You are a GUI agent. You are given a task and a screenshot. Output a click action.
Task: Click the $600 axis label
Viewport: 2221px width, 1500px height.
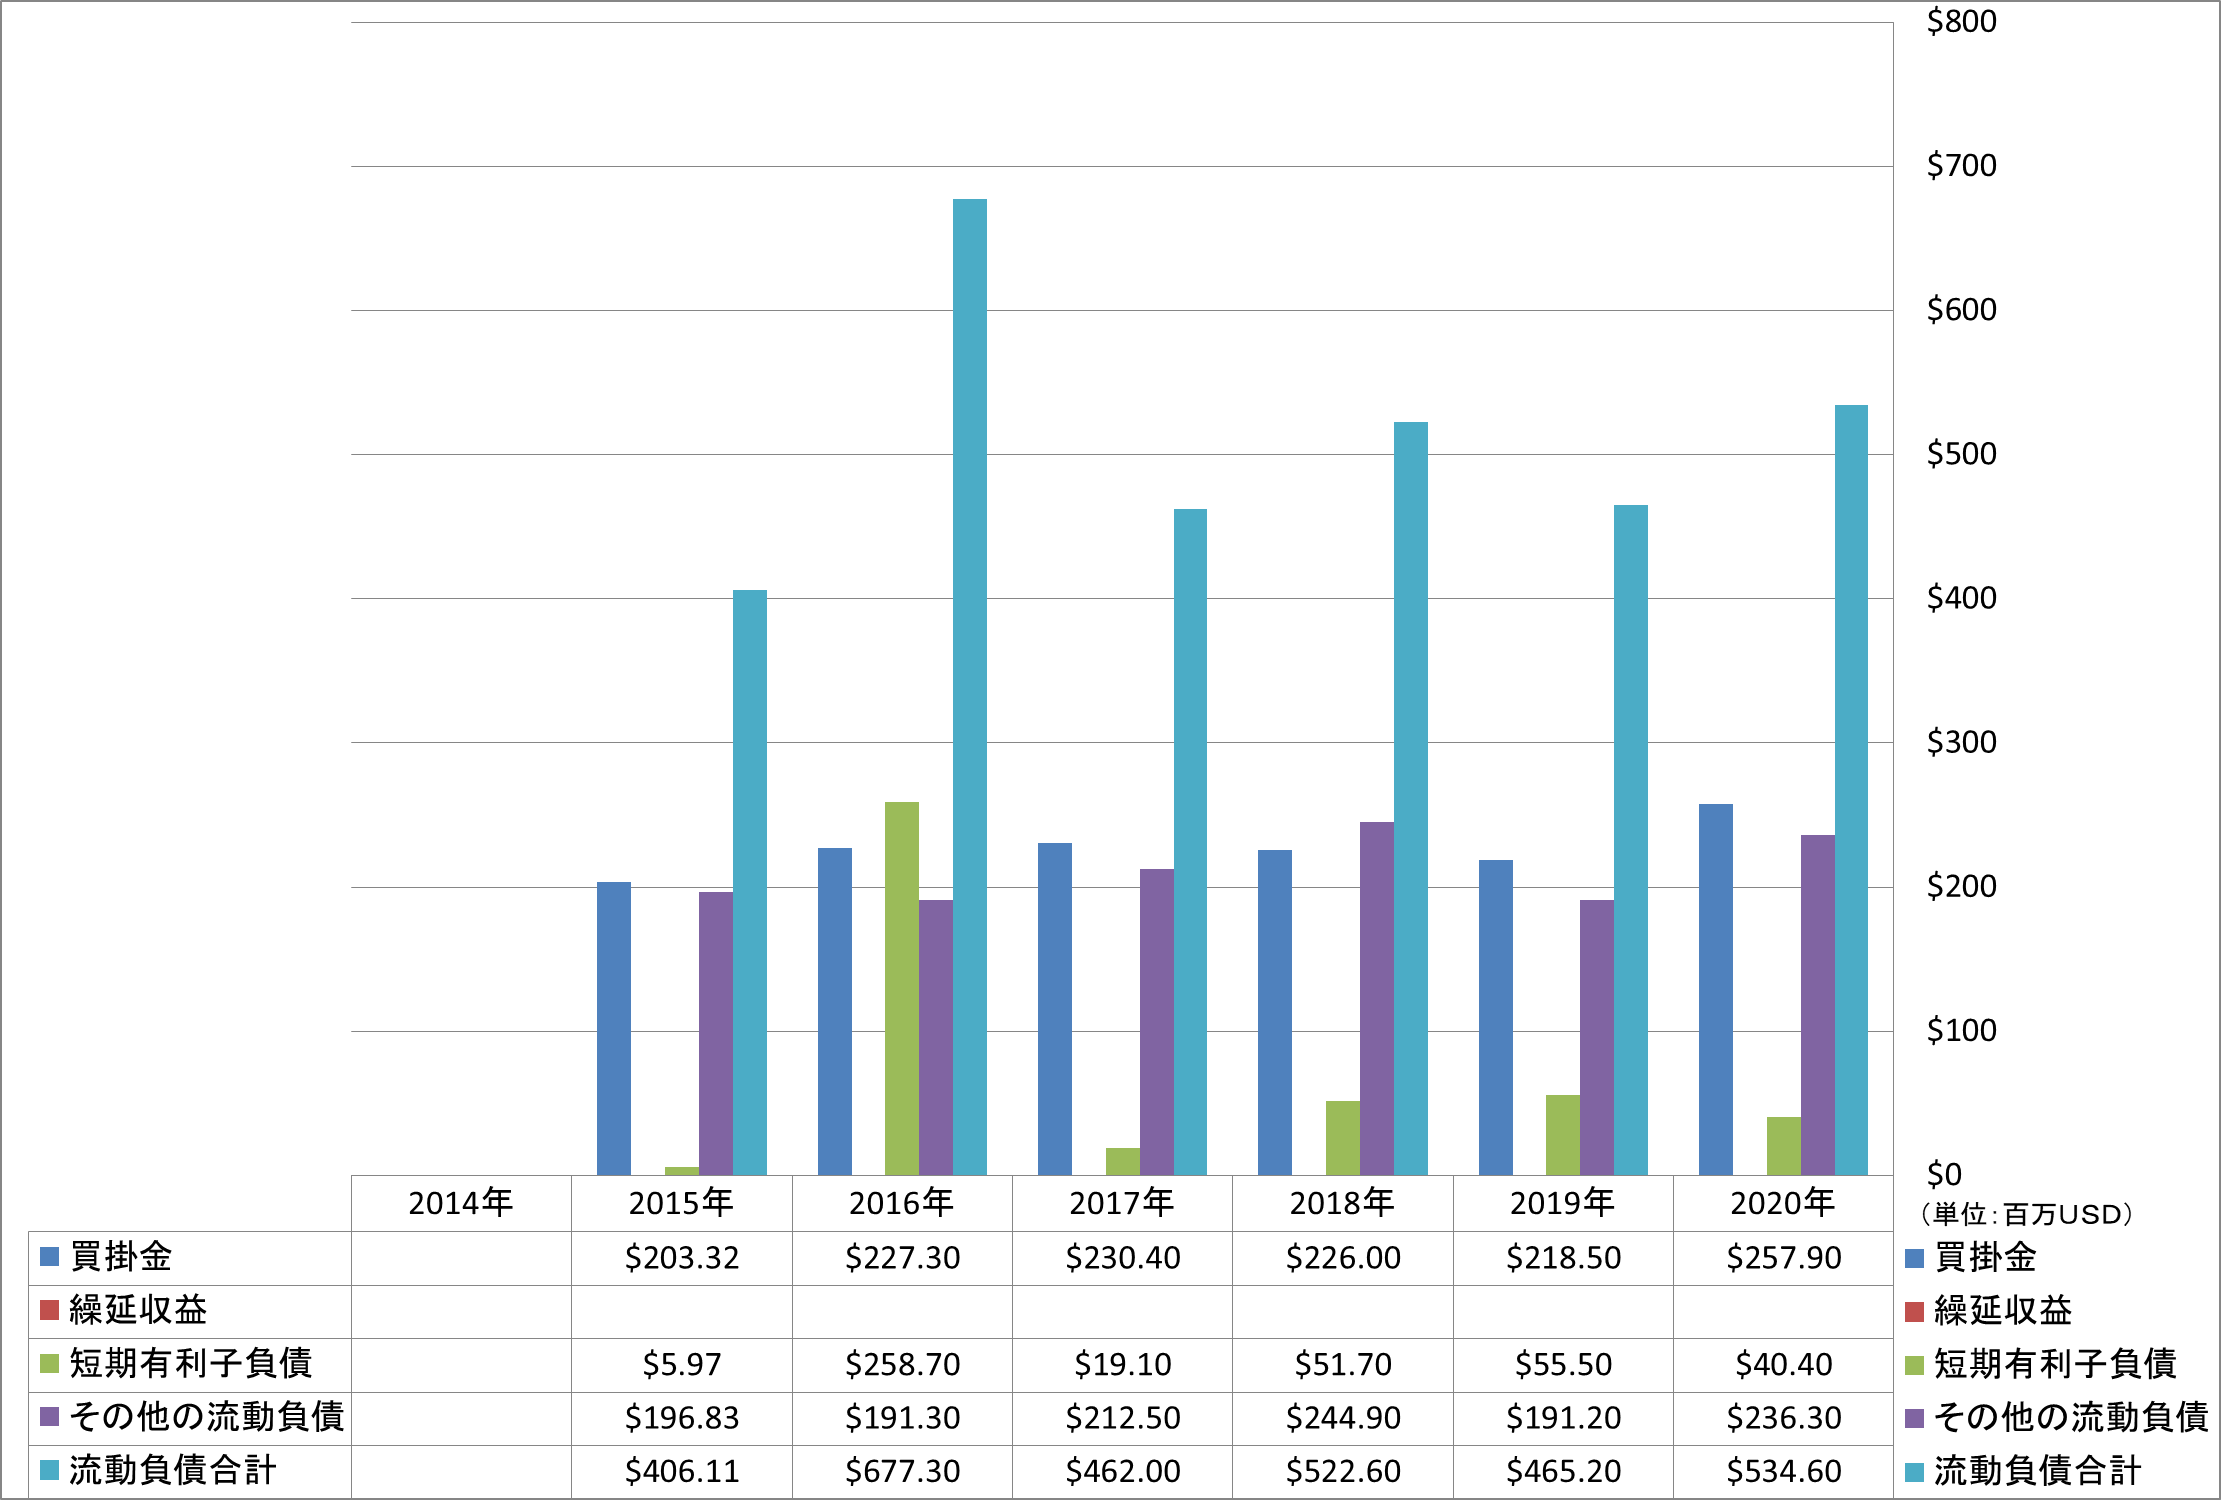[1961, 310]
